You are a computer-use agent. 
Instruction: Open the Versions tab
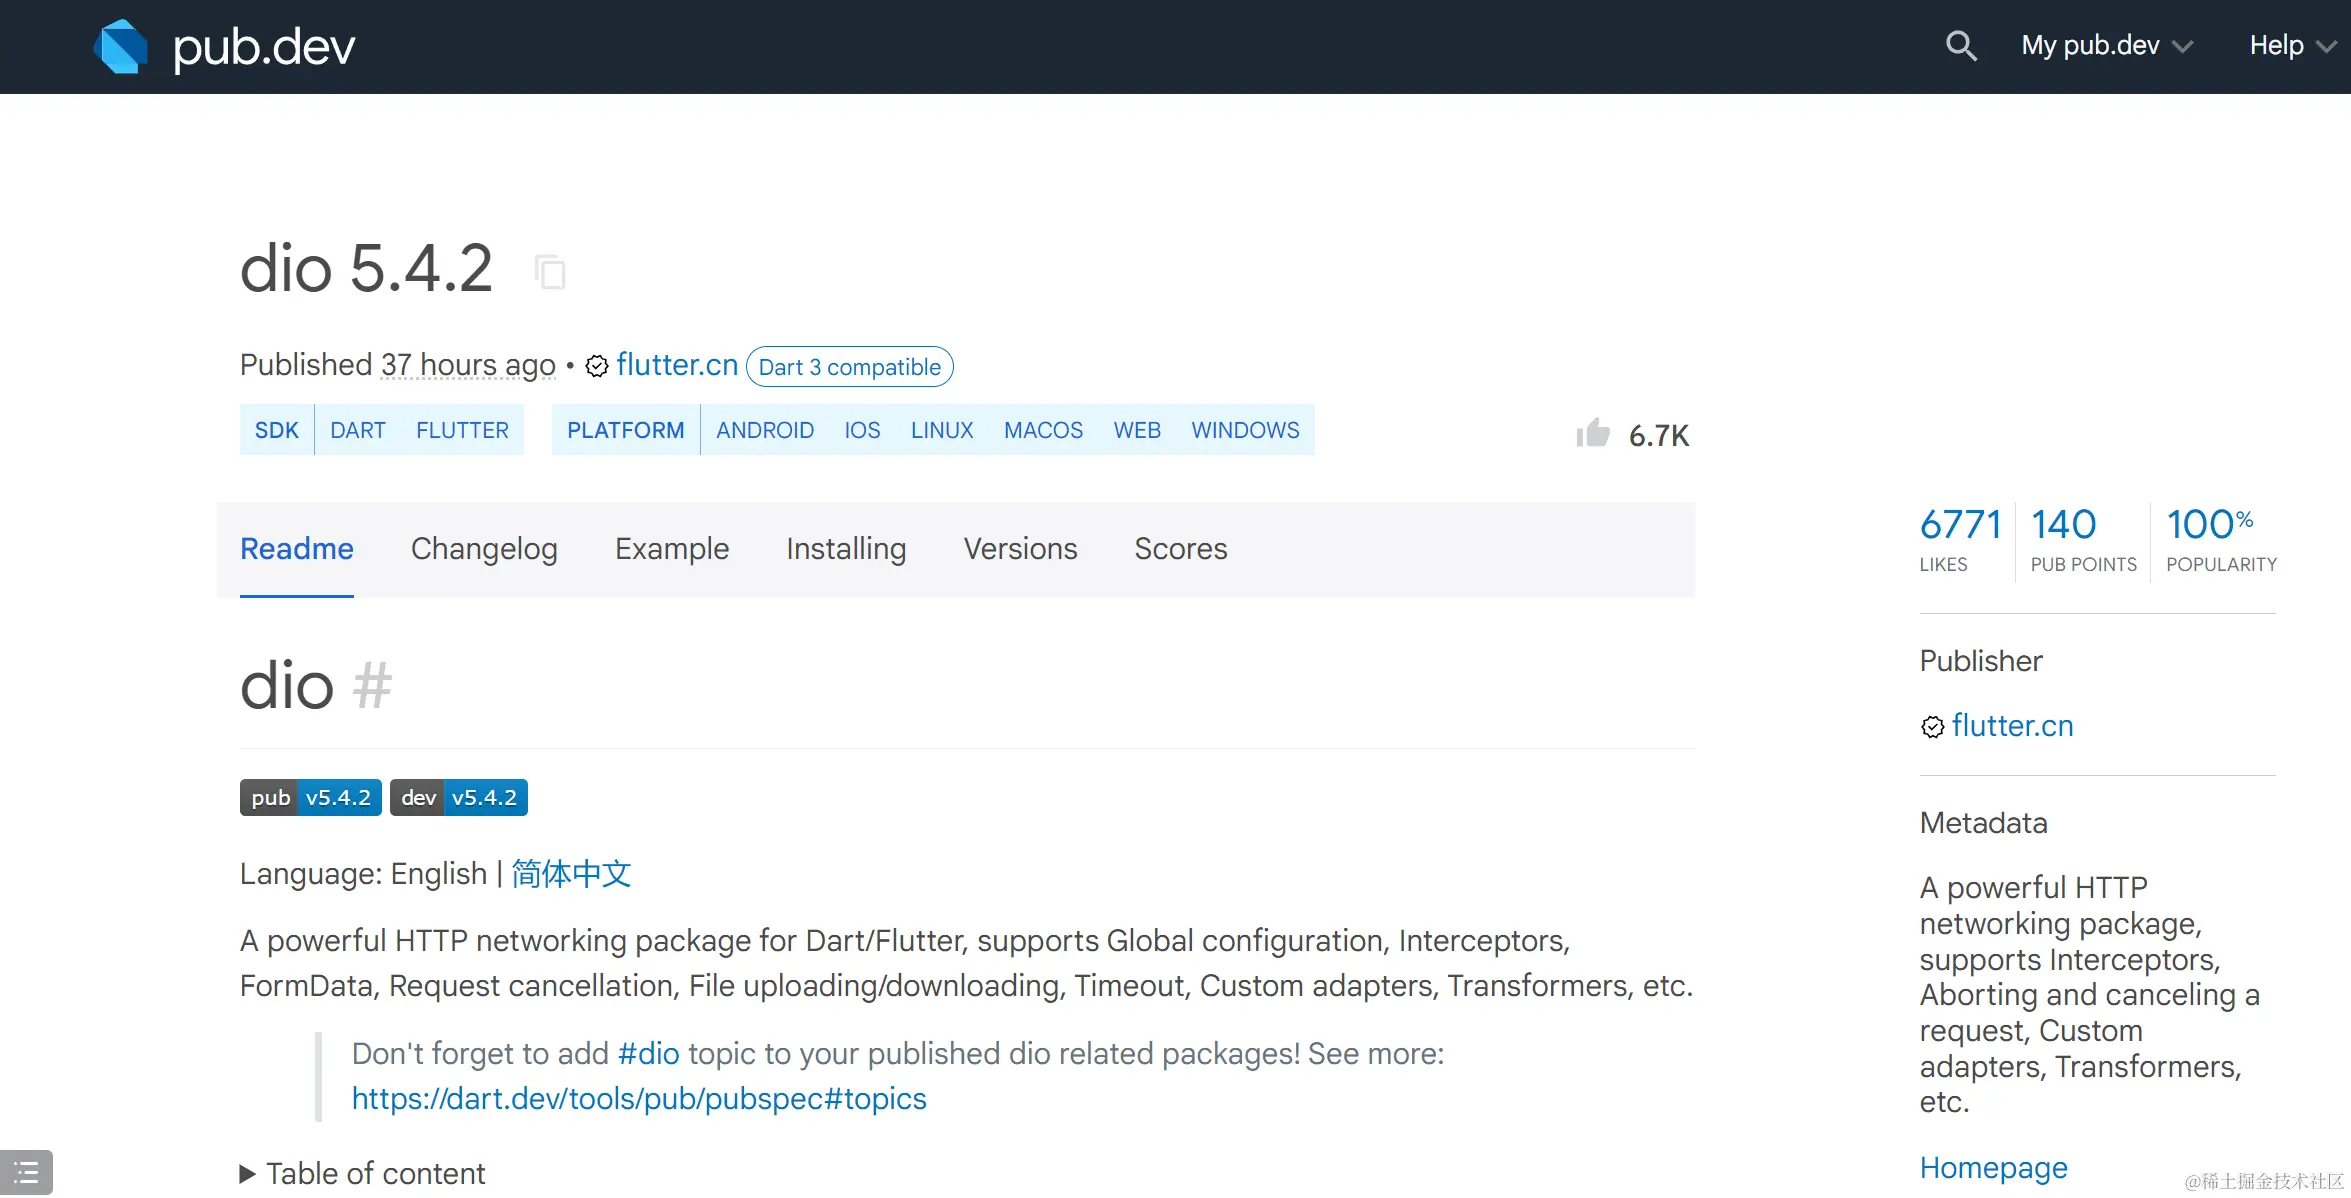point(1020,549)
